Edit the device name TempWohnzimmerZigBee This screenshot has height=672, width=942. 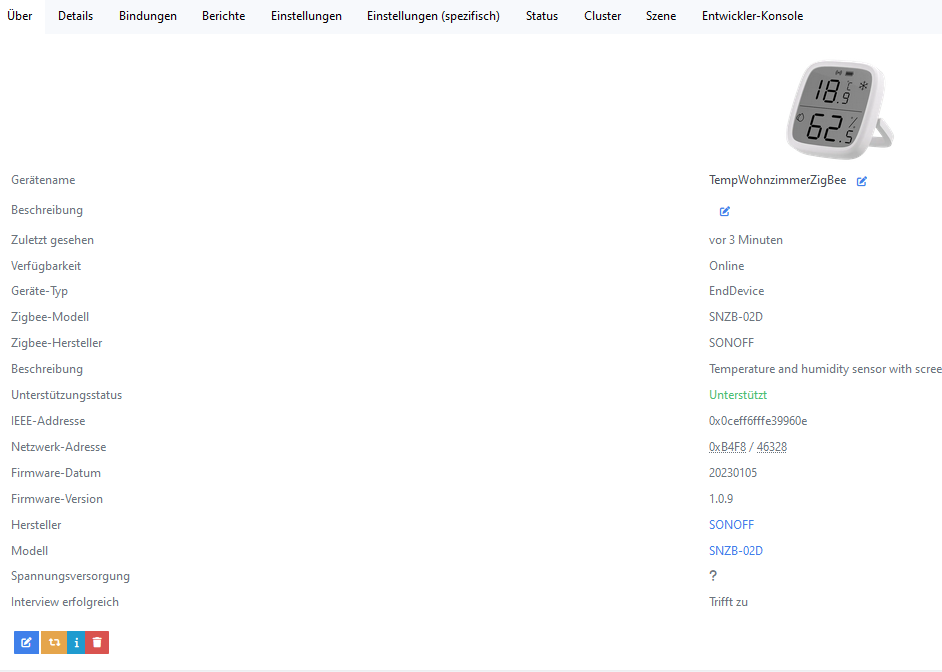point(861,181)
